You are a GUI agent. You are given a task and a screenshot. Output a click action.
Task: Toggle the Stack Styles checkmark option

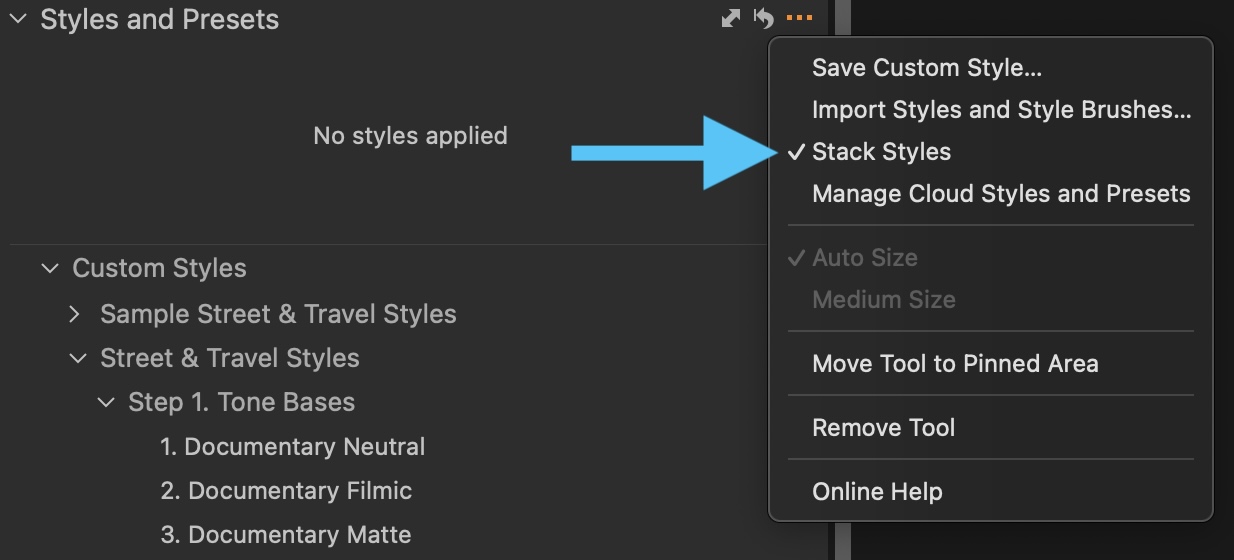pos(881,152)
